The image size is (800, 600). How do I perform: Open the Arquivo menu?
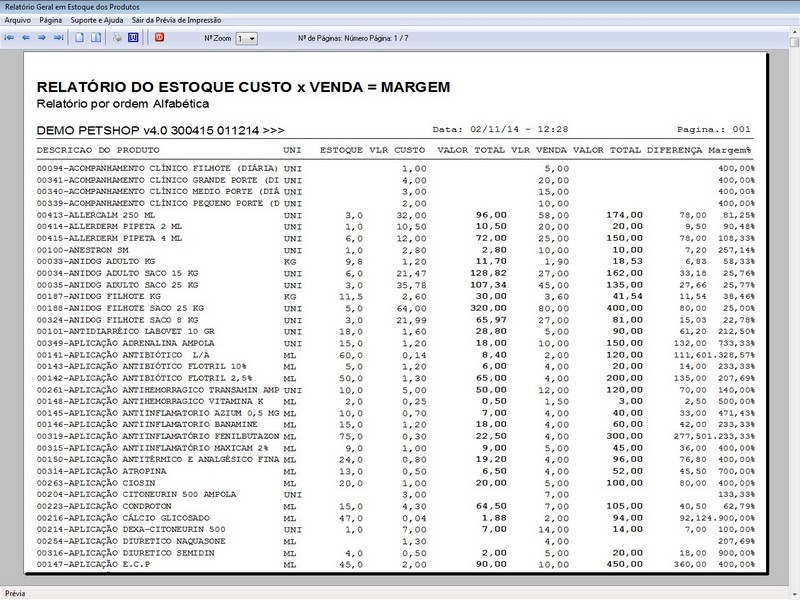[x=18, y=20]
